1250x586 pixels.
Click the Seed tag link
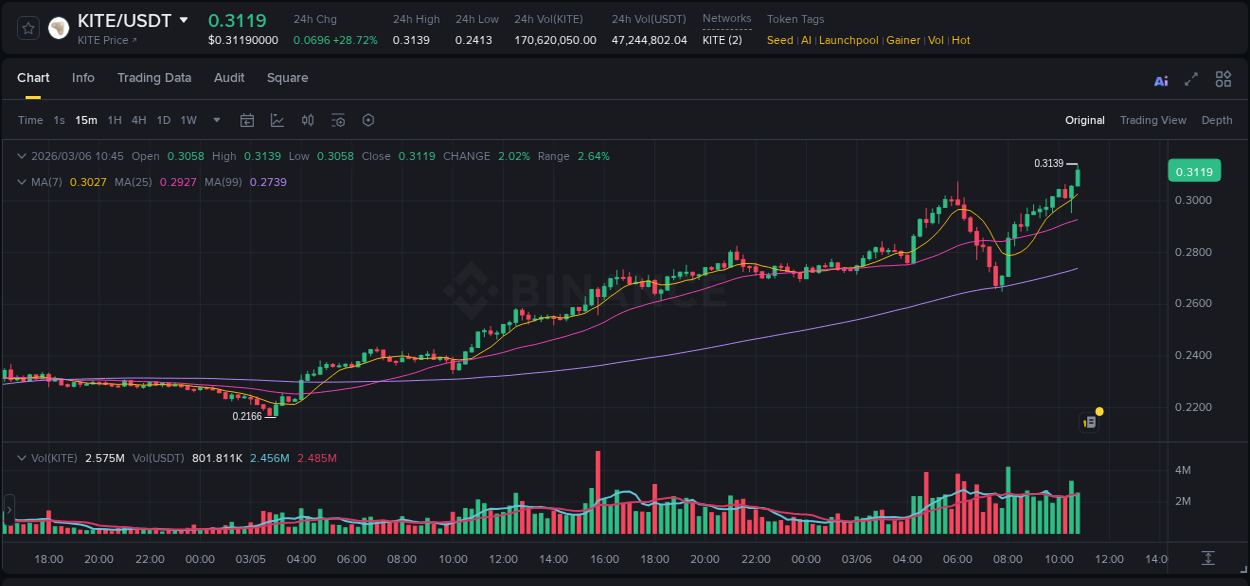(x=780, y=40)
